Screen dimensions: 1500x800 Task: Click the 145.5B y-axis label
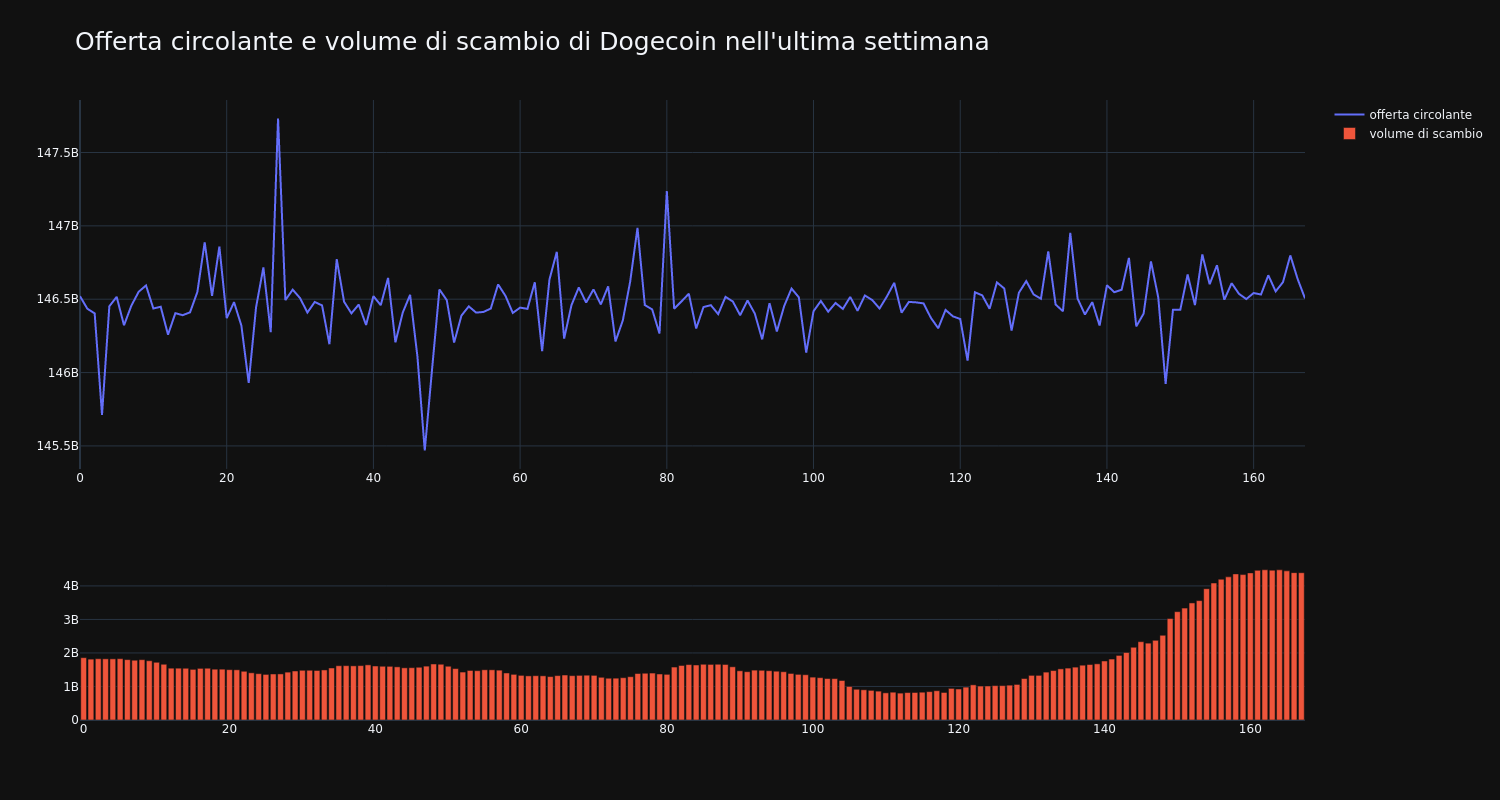coord(57,446)
